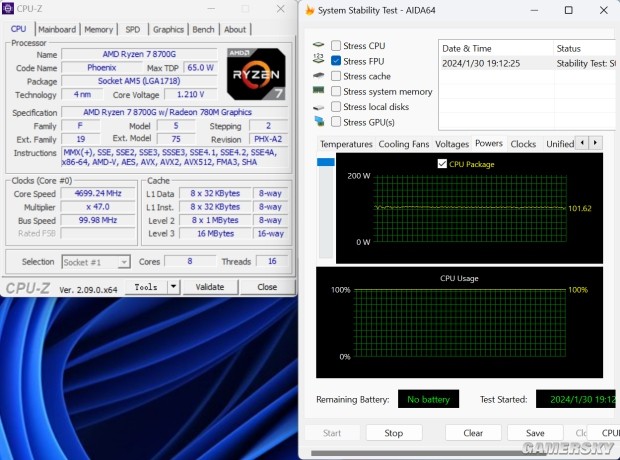Enable the Stress CPU checkbox
The height and width of the screenshot is (460, 620).
[x=336, y=45]
